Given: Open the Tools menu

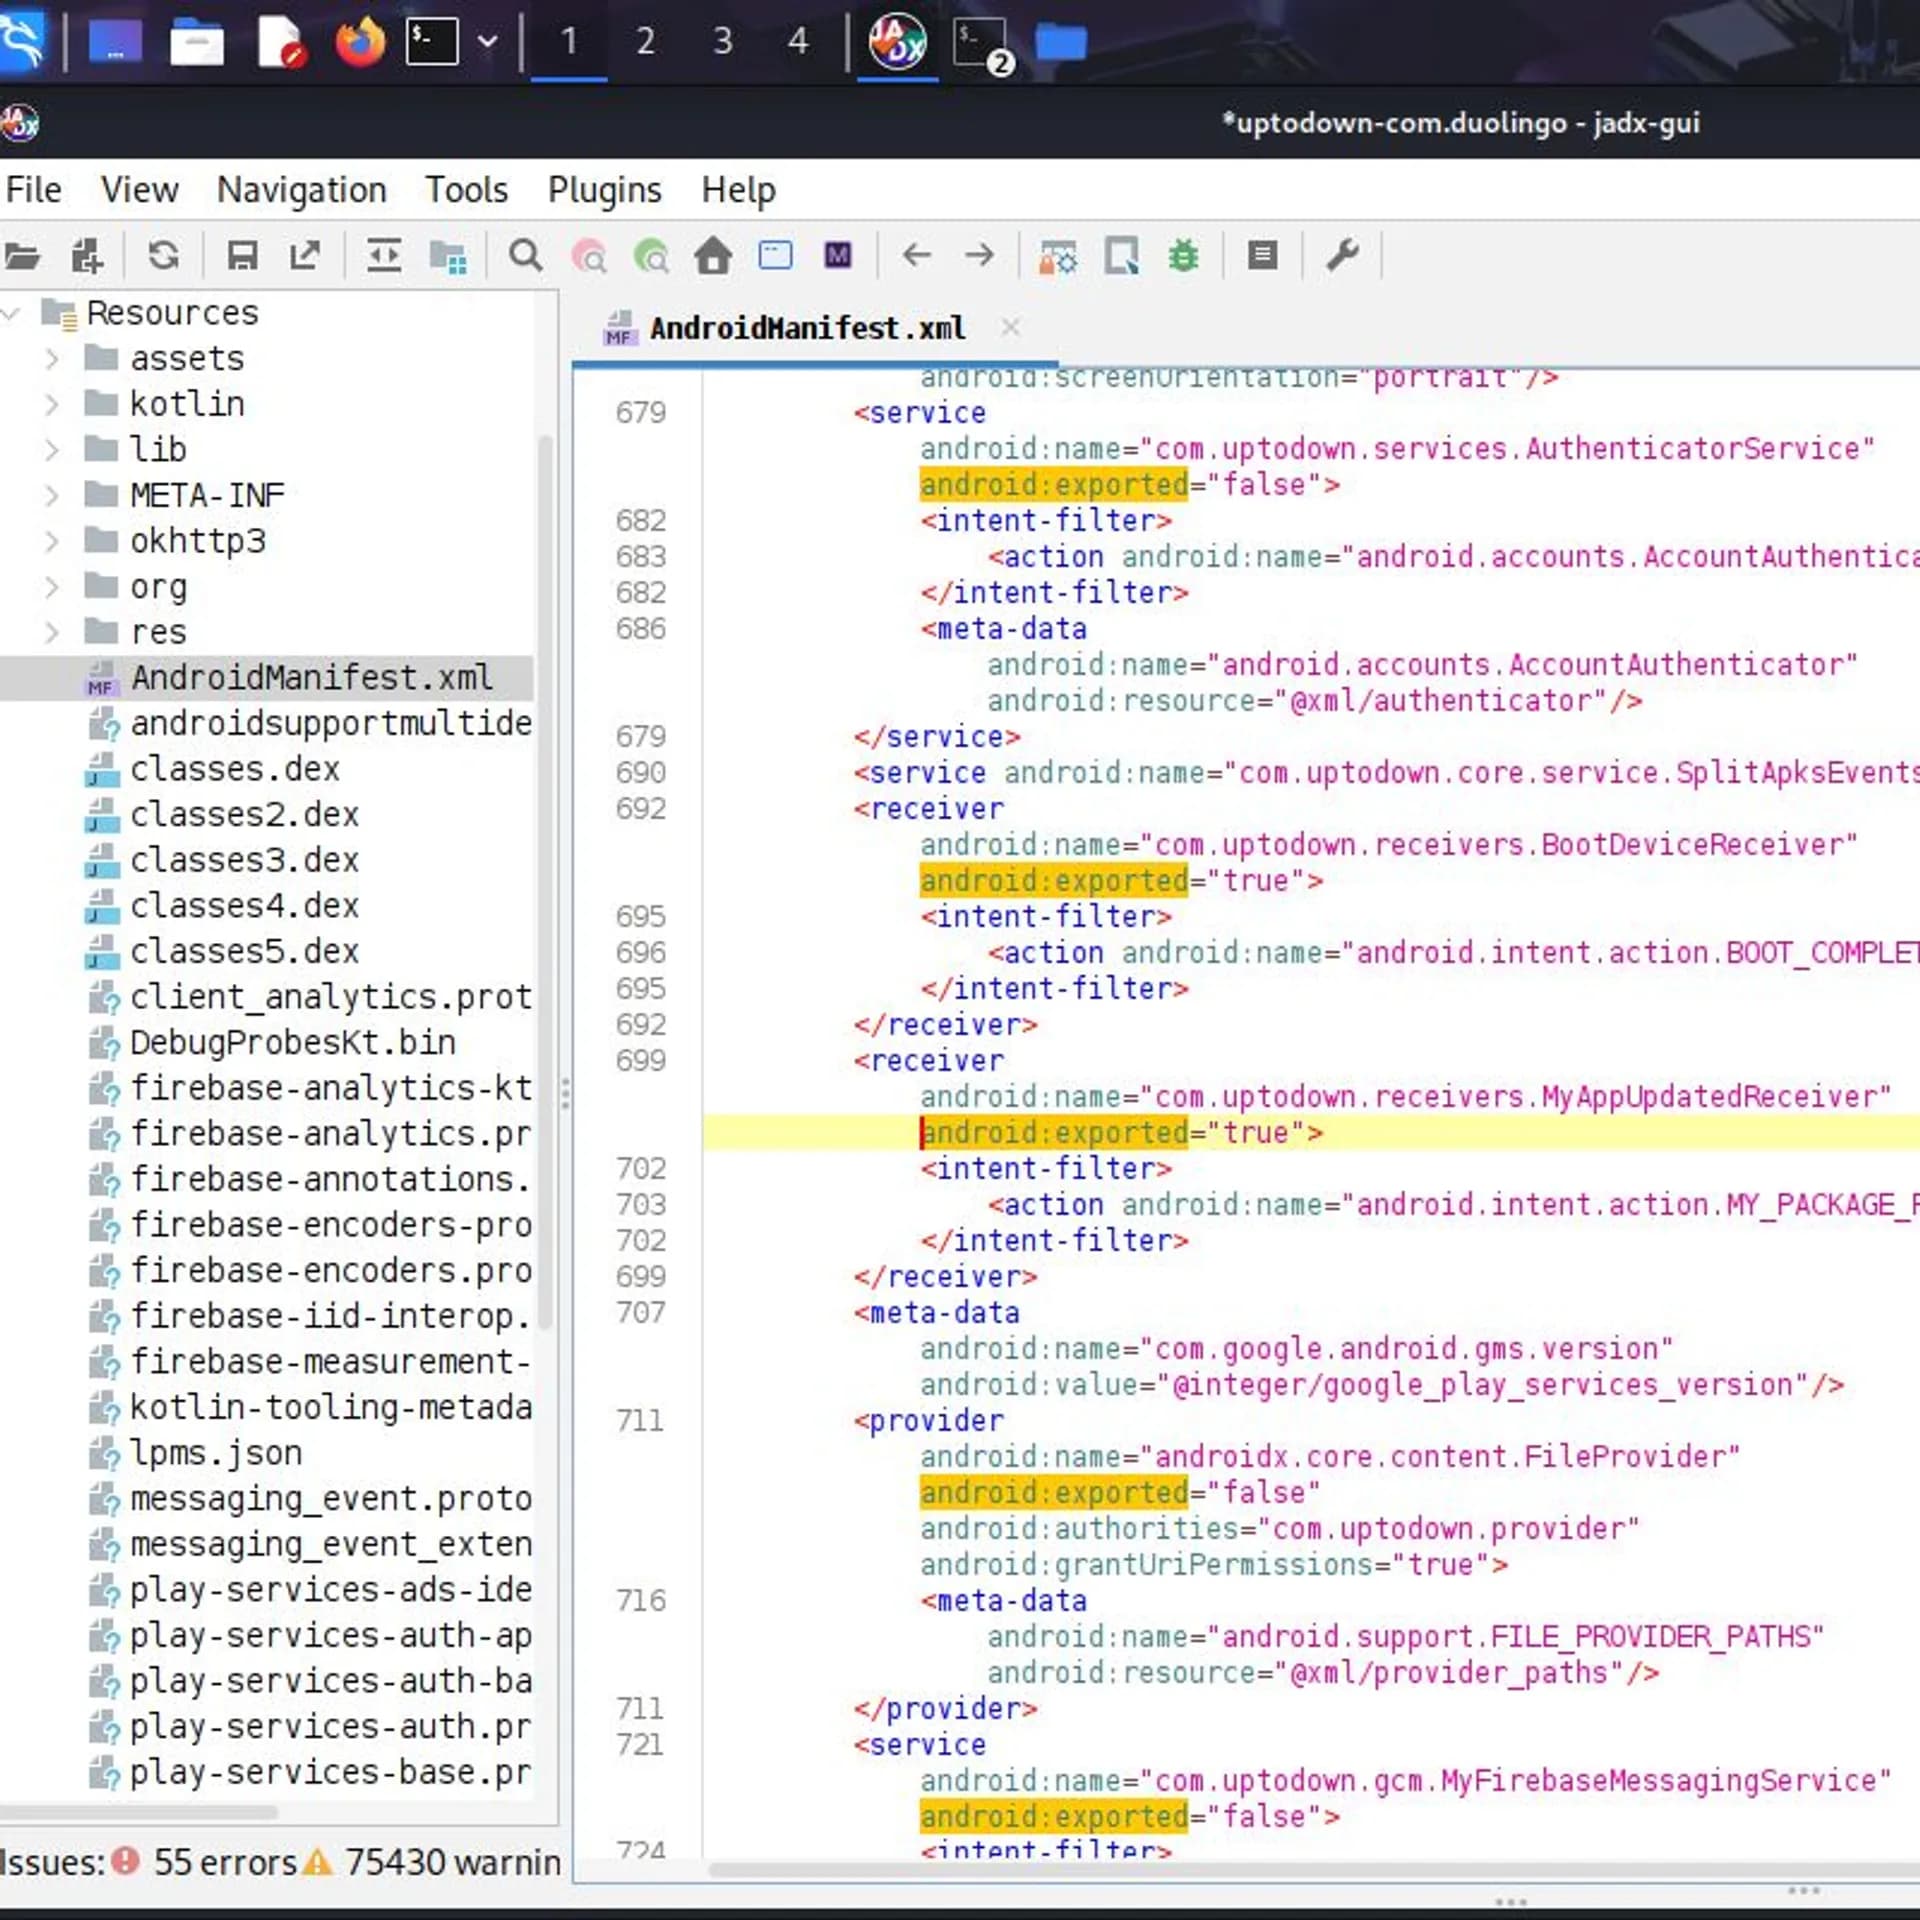Looking at the screenshot, I should pos(466,189).
